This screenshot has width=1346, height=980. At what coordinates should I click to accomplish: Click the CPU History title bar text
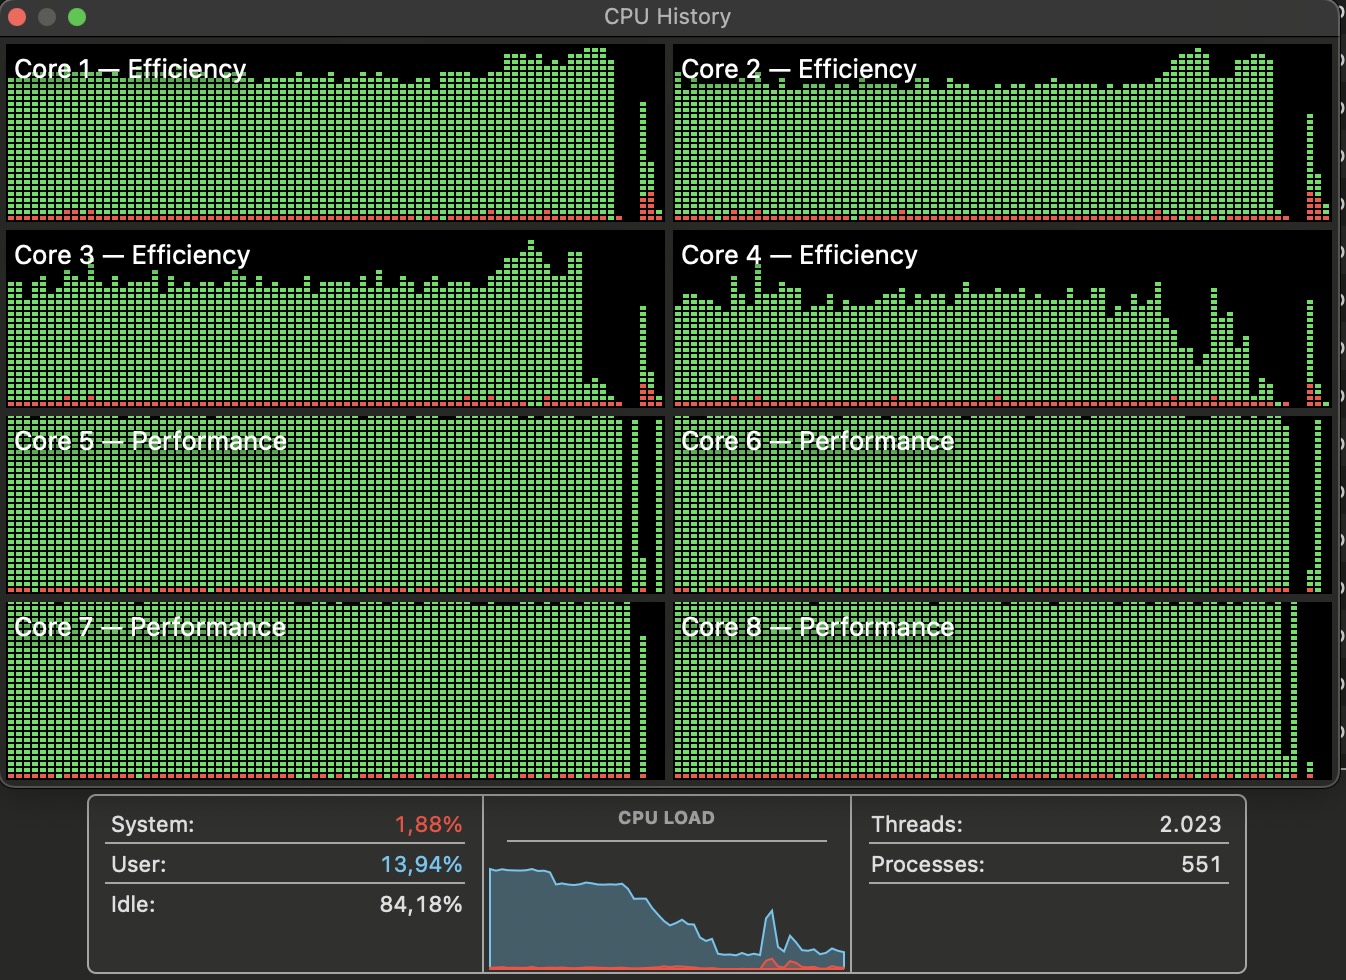667,17
